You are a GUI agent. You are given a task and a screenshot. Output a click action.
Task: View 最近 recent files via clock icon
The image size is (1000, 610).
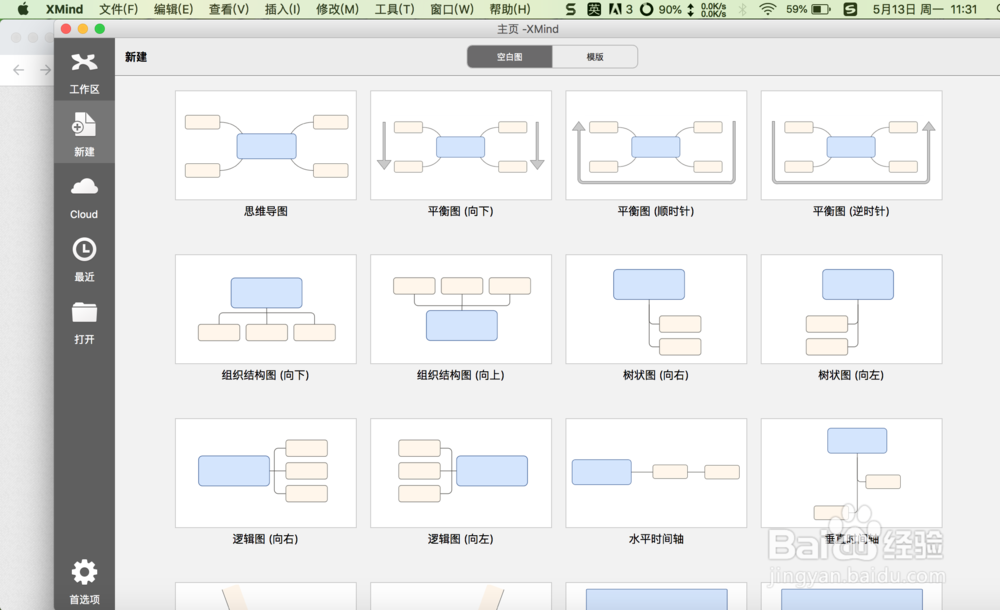tap(83, 256)
